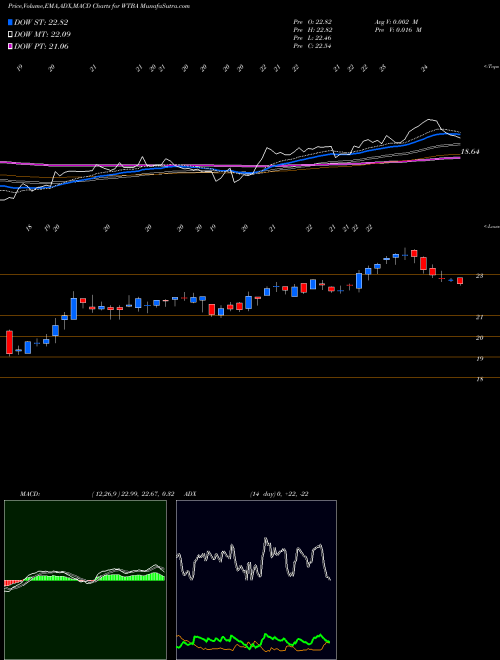This screenshot has height=660, width=500.
Task: Click the blue DOW ST legend swatch
Action: point(10,22)
